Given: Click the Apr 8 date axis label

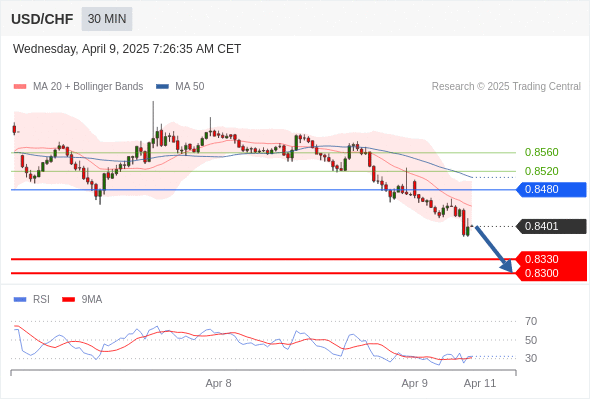Looking at the screenshot, I should coord(218,383).
